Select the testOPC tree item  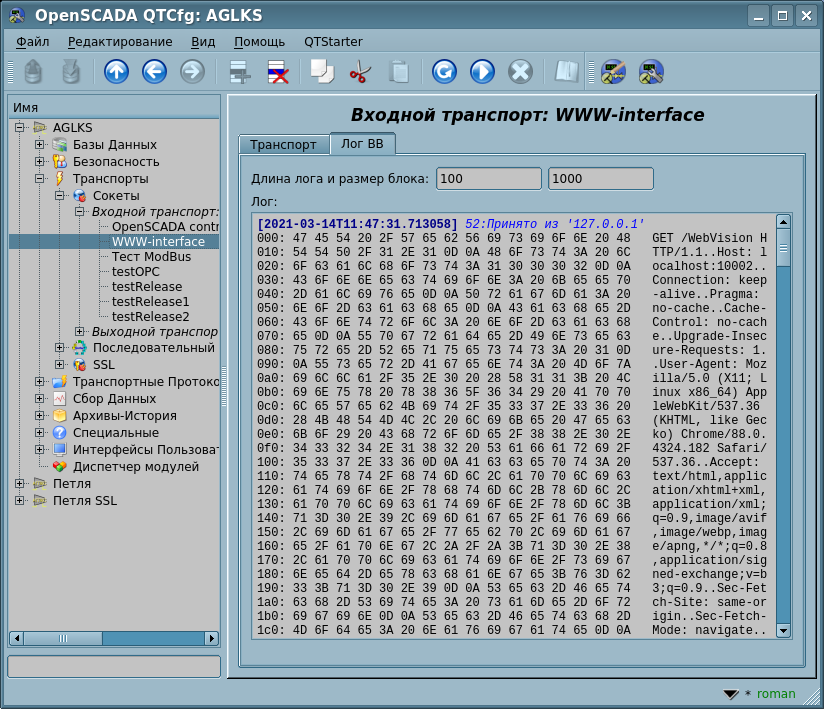136,271
